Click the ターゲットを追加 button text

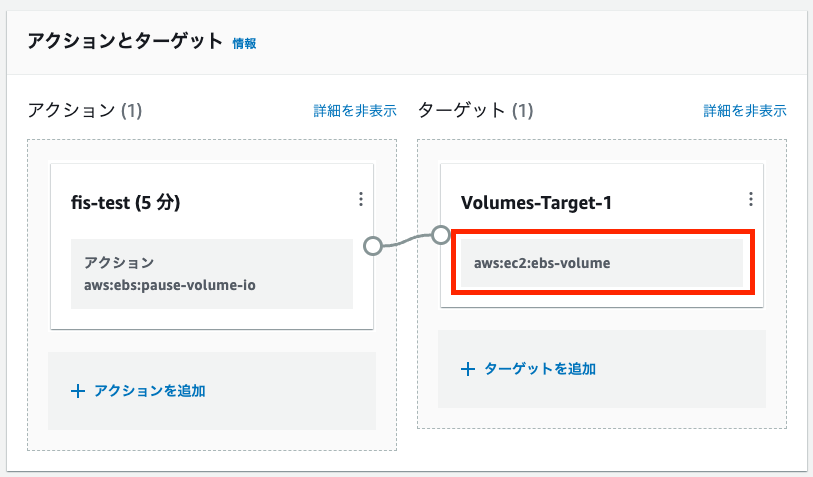click(540, 369)
